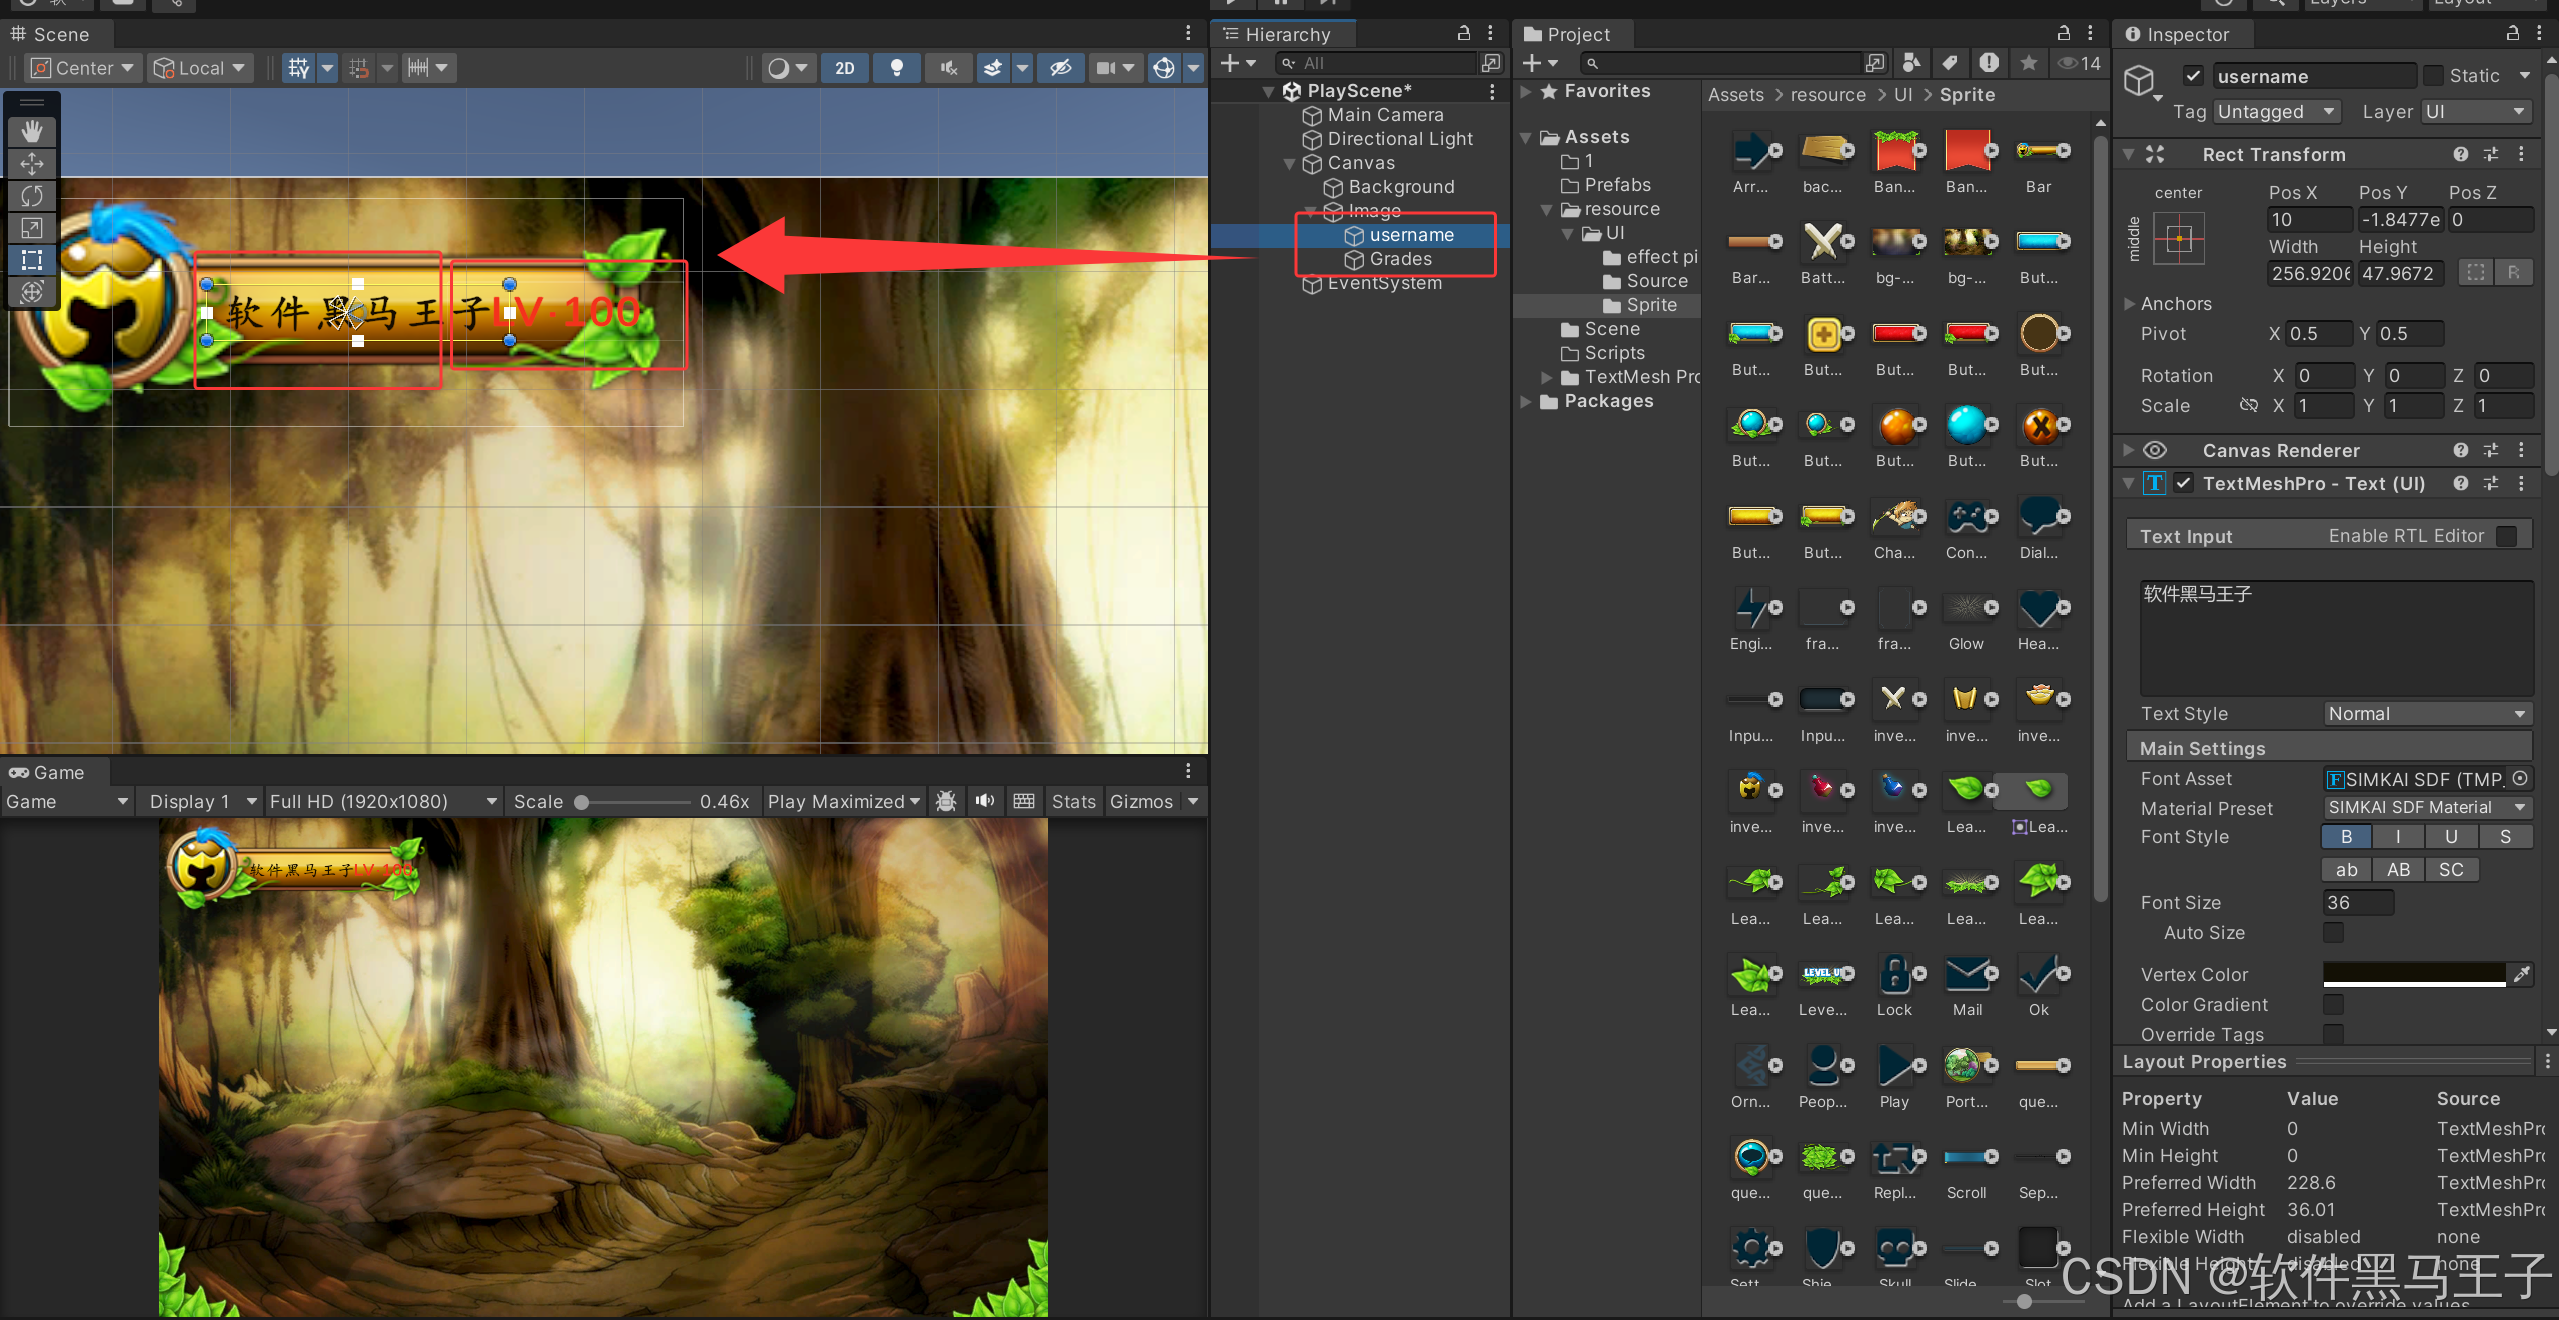
Task: Click the Font Size input field
Action: [x=2357, y=902]
